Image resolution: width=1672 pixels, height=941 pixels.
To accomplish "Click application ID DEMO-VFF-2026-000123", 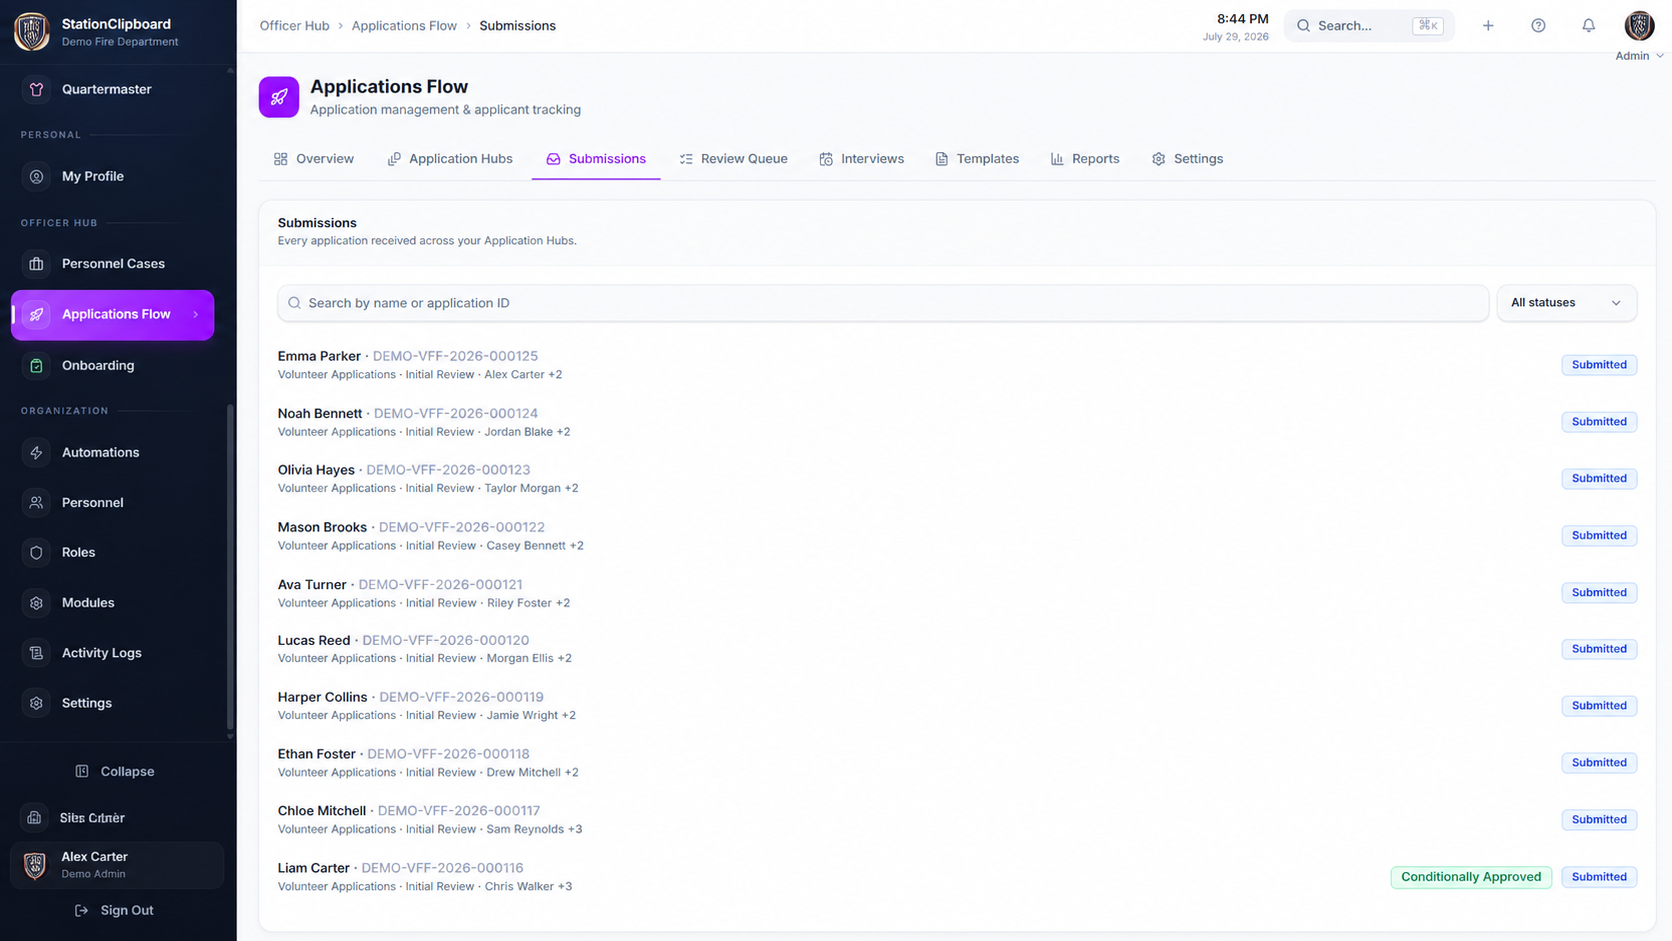I will (448, 470).
